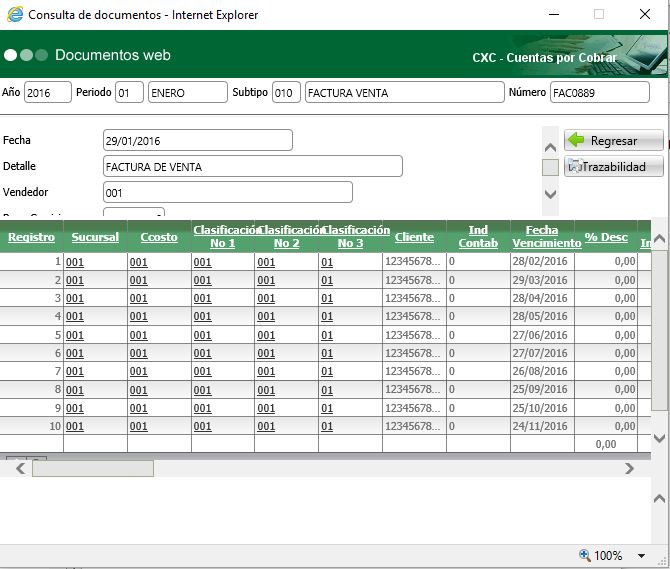The height and width of the screenshot is (569, 670).
Task: Sort by Clasificación No 2 column header
Action: tap(286, 236)
